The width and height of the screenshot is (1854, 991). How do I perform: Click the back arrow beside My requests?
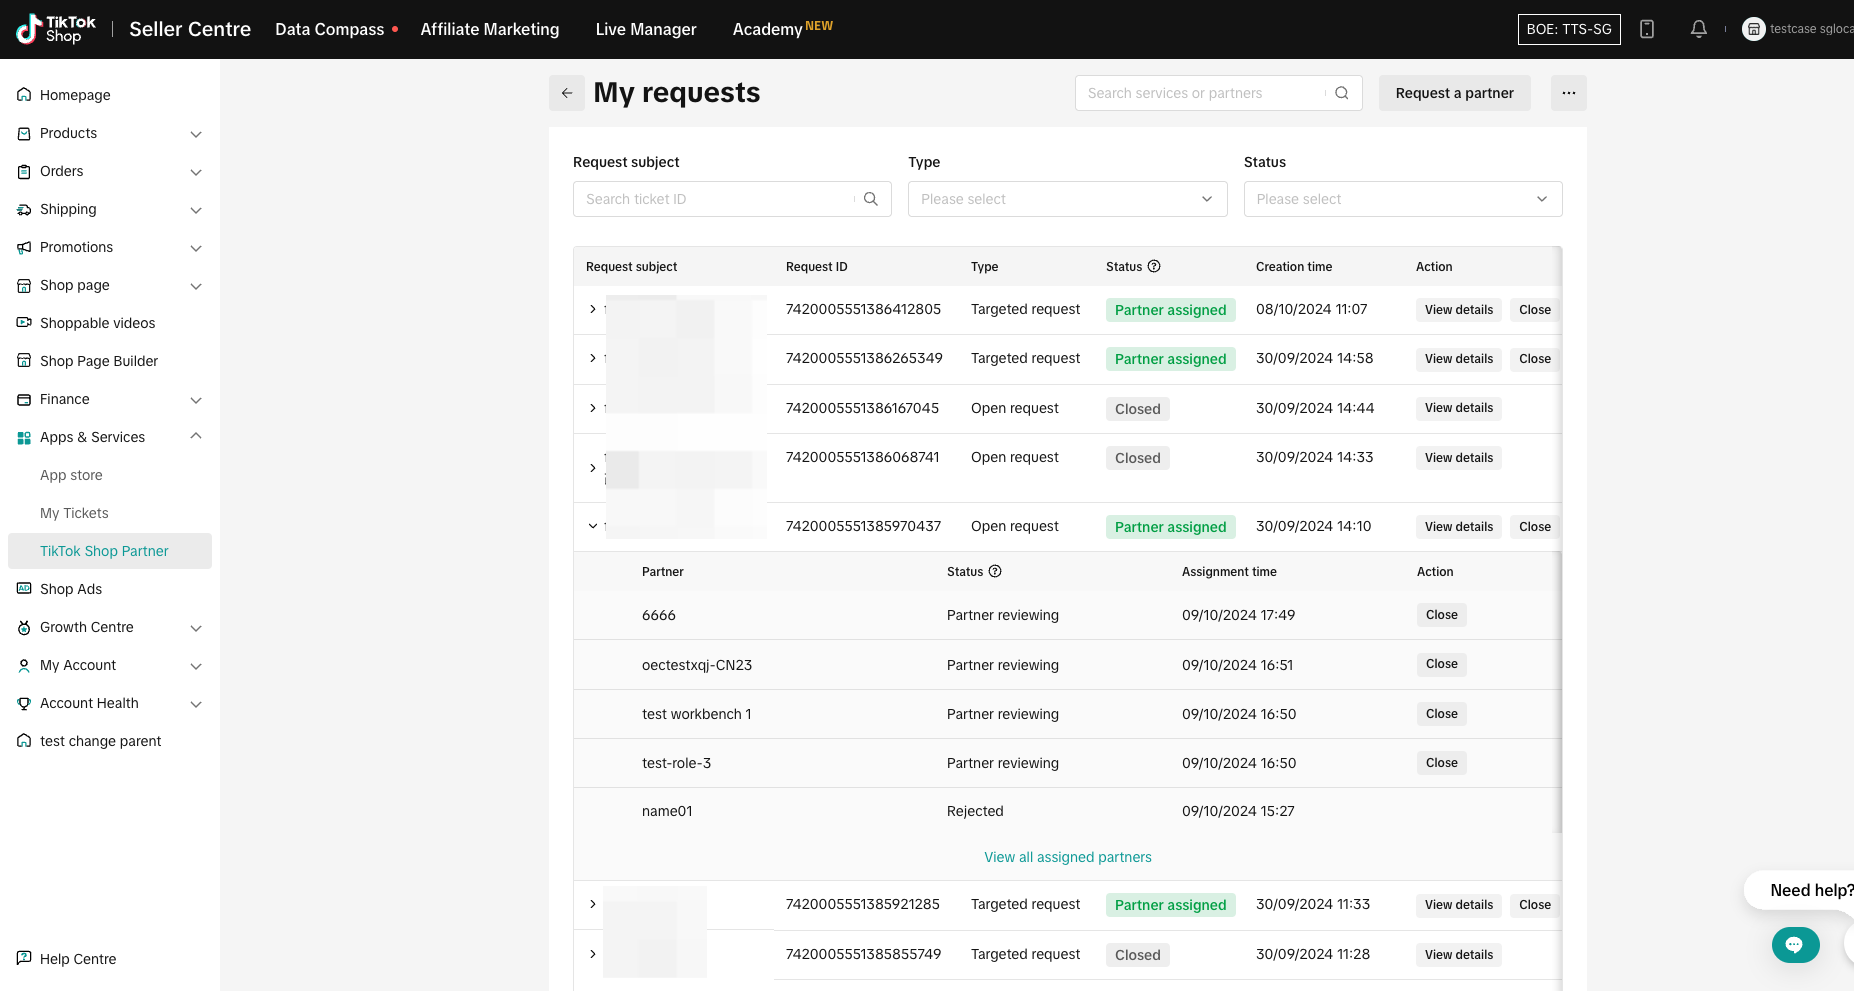[567, 93]
